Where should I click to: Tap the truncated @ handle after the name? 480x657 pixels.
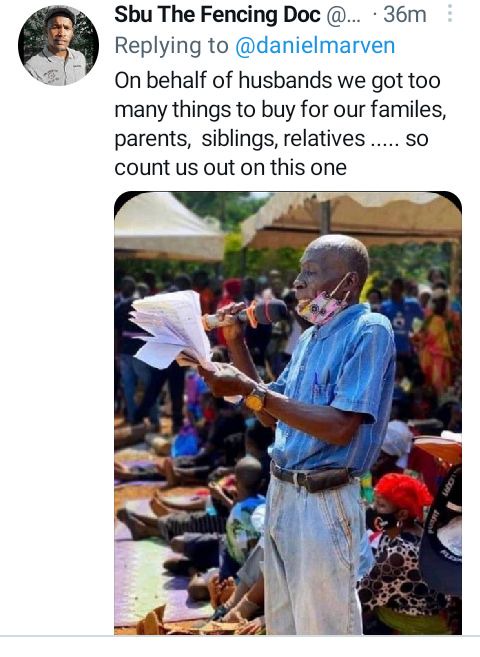343,16
